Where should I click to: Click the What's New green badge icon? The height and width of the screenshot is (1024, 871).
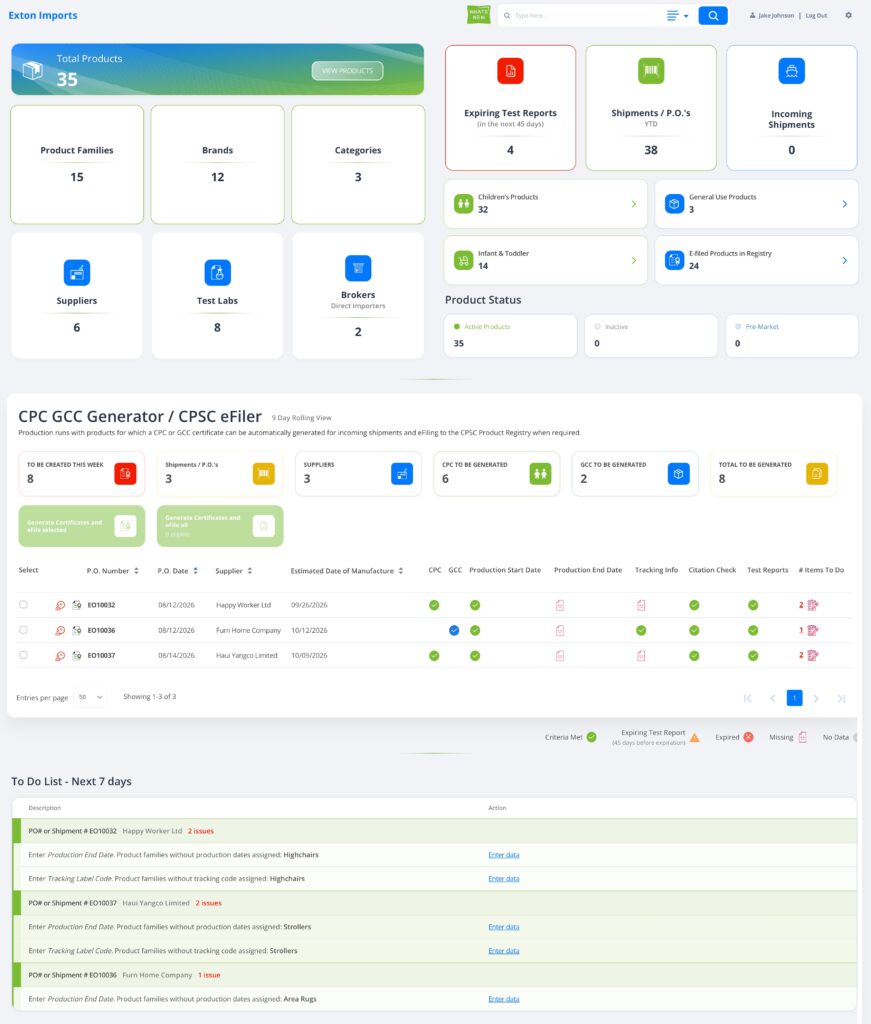coord(479,15)
